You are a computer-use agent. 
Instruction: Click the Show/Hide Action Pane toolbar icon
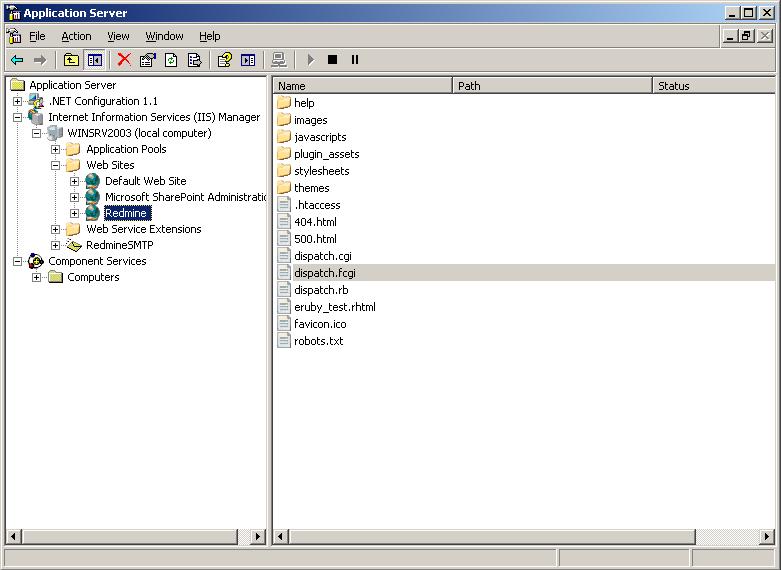point(248,60)
